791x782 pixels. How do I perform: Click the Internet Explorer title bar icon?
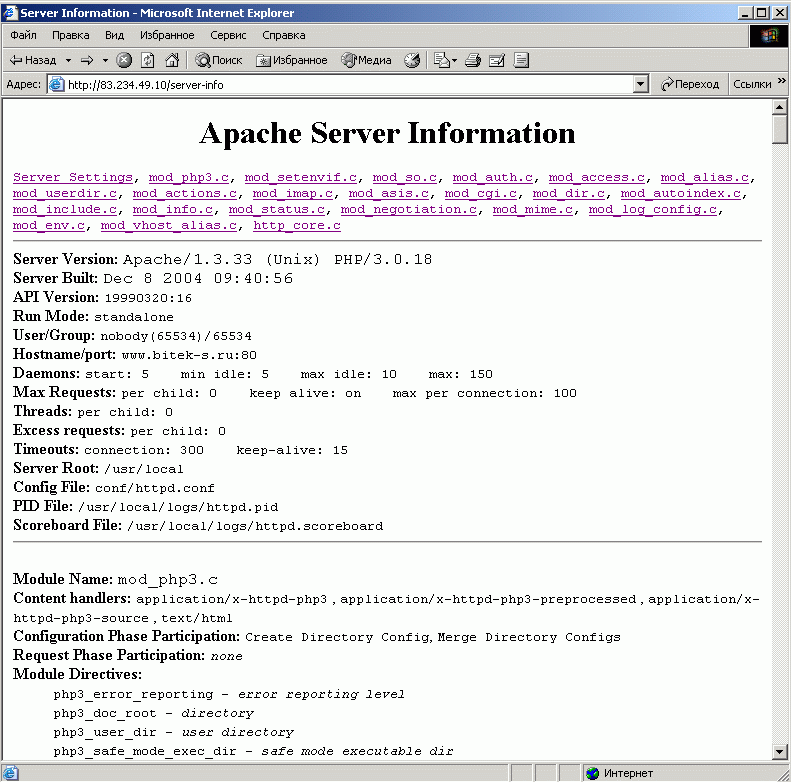[10, 13]
